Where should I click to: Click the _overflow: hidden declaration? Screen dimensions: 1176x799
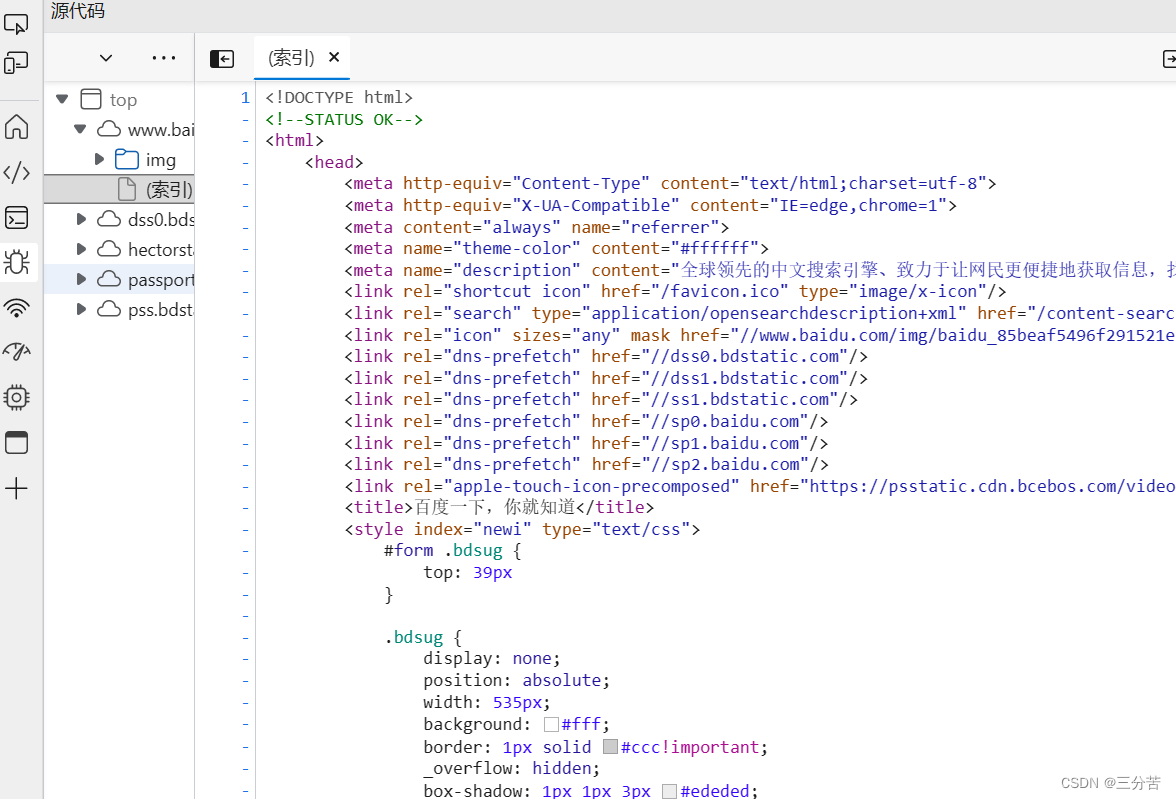point(512,768)
